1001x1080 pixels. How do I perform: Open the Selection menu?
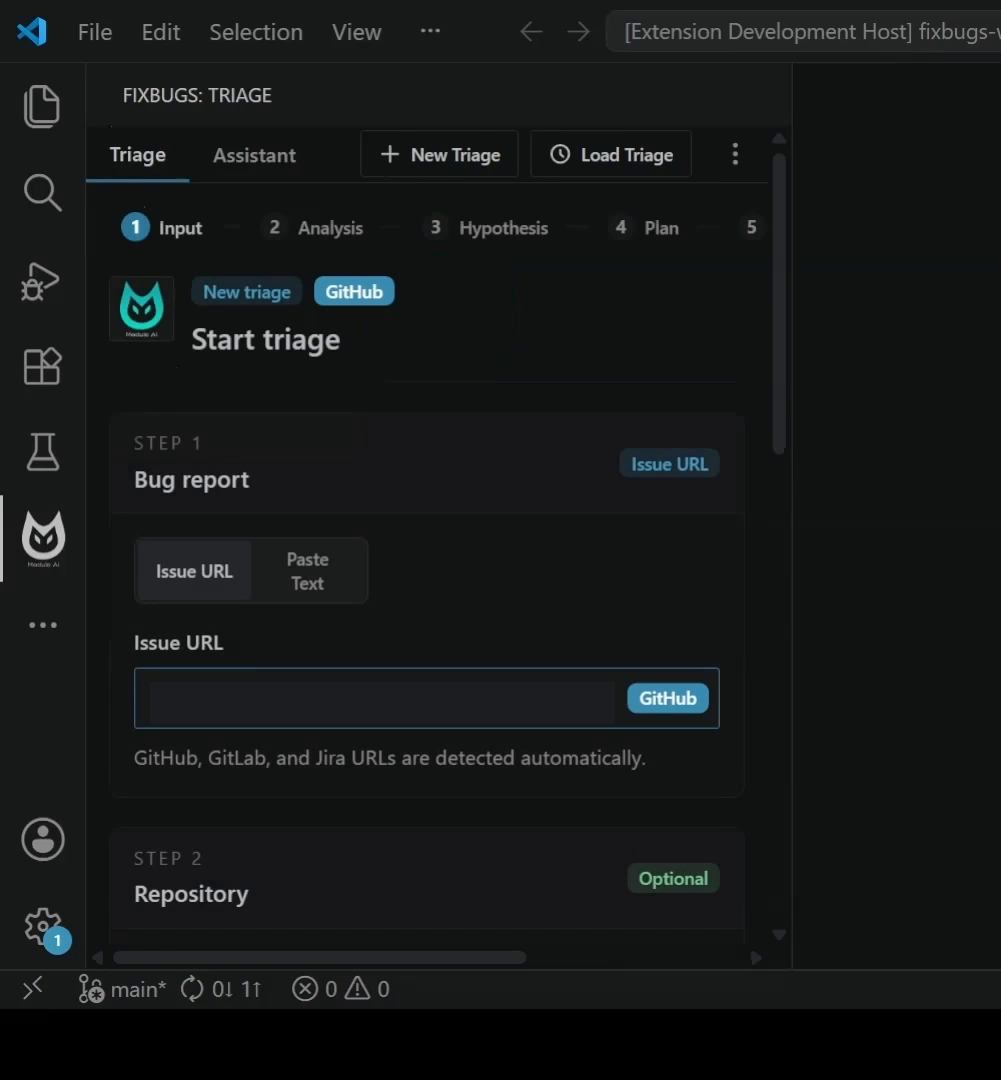[256, 32]
